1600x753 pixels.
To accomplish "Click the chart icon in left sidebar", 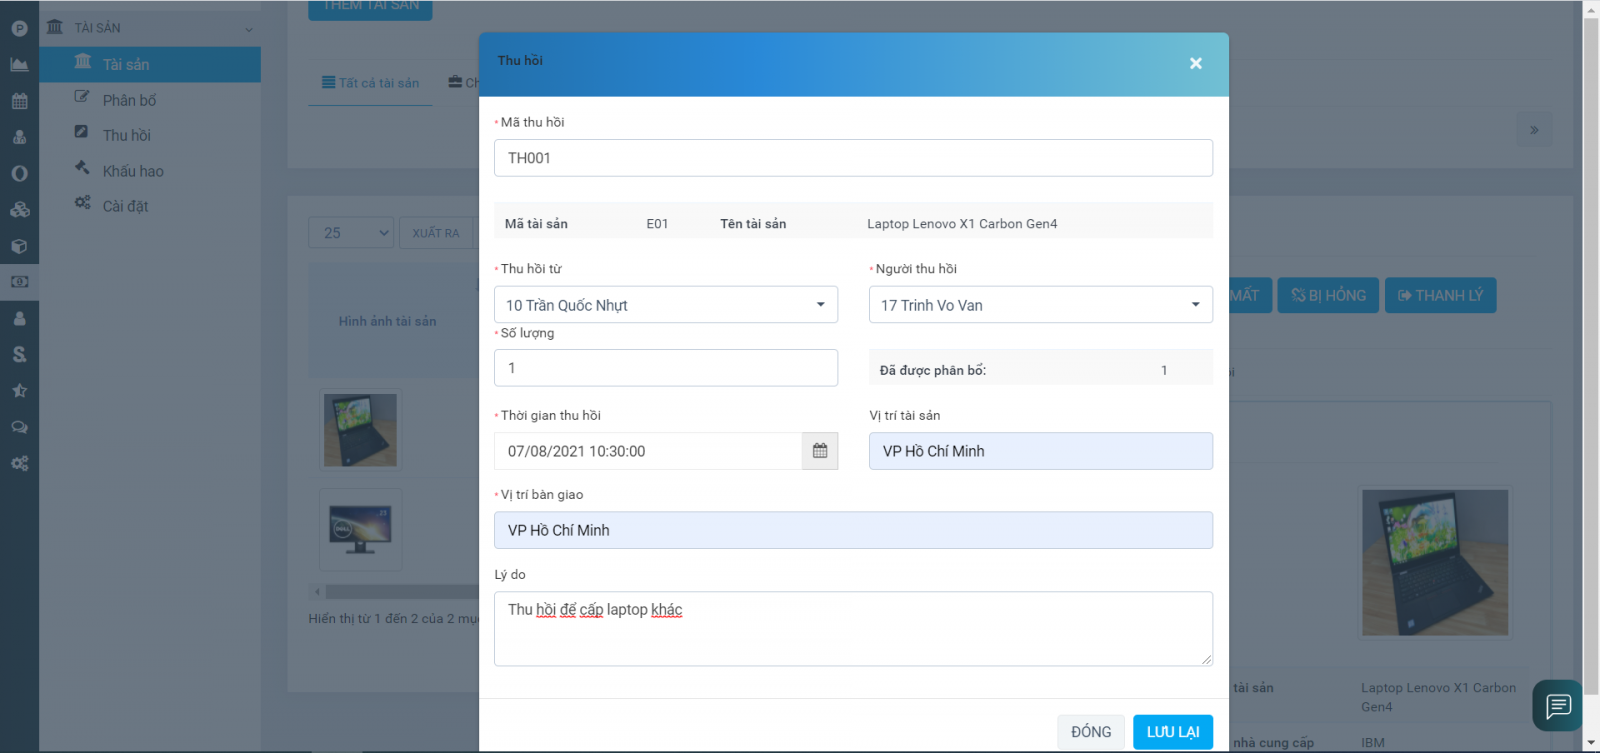I will coord(19,65).
